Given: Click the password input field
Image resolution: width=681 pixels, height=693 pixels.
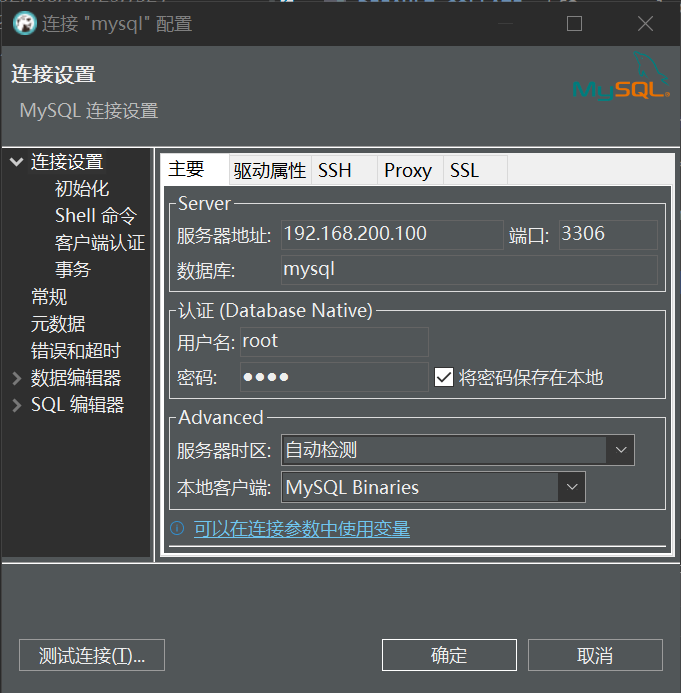Looking at the screenshot, I should (334, 377).
